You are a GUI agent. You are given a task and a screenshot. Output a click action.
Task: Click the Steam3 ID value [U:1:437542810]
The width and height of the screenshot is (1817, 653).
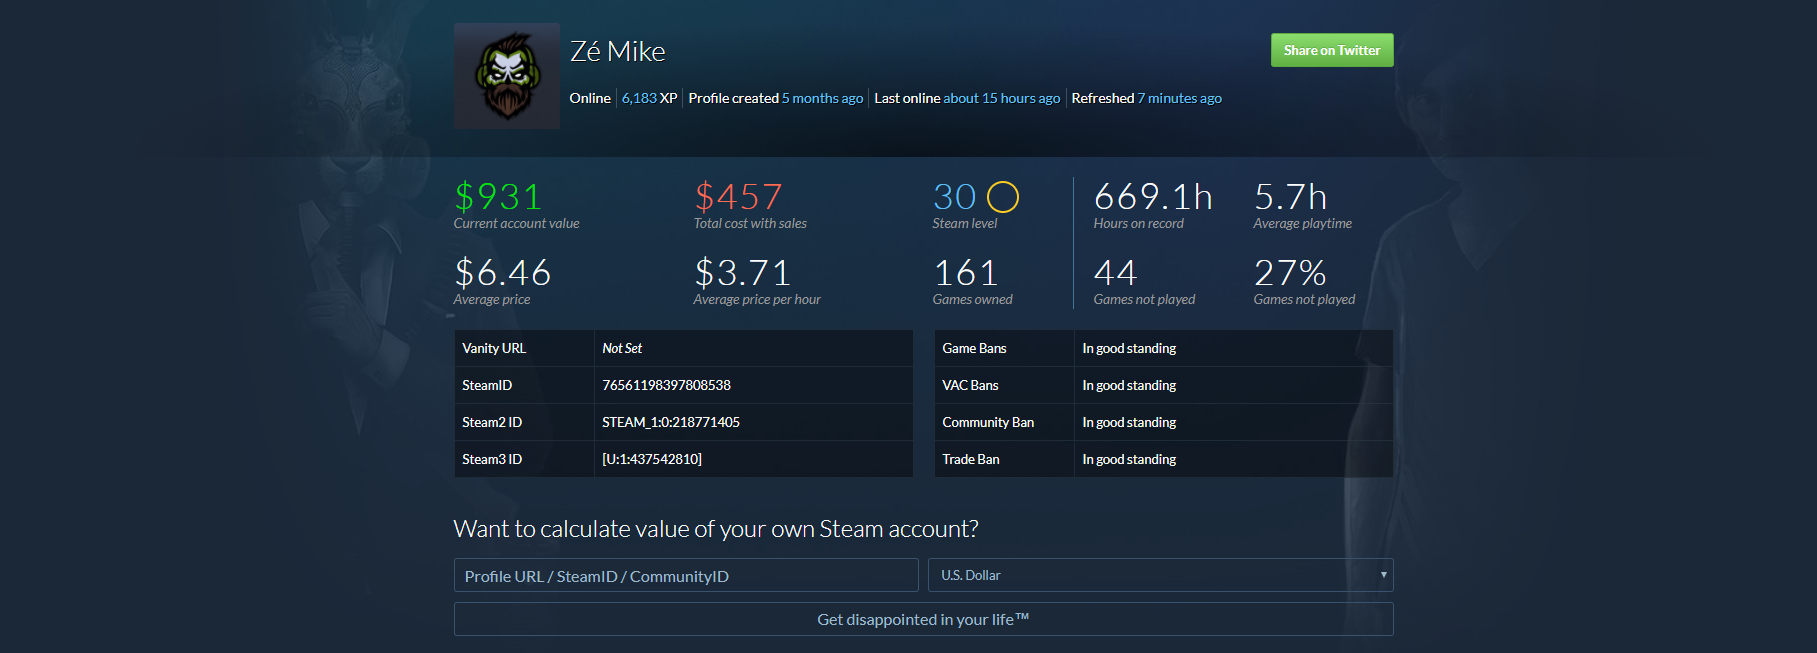(x=652, y=459)
